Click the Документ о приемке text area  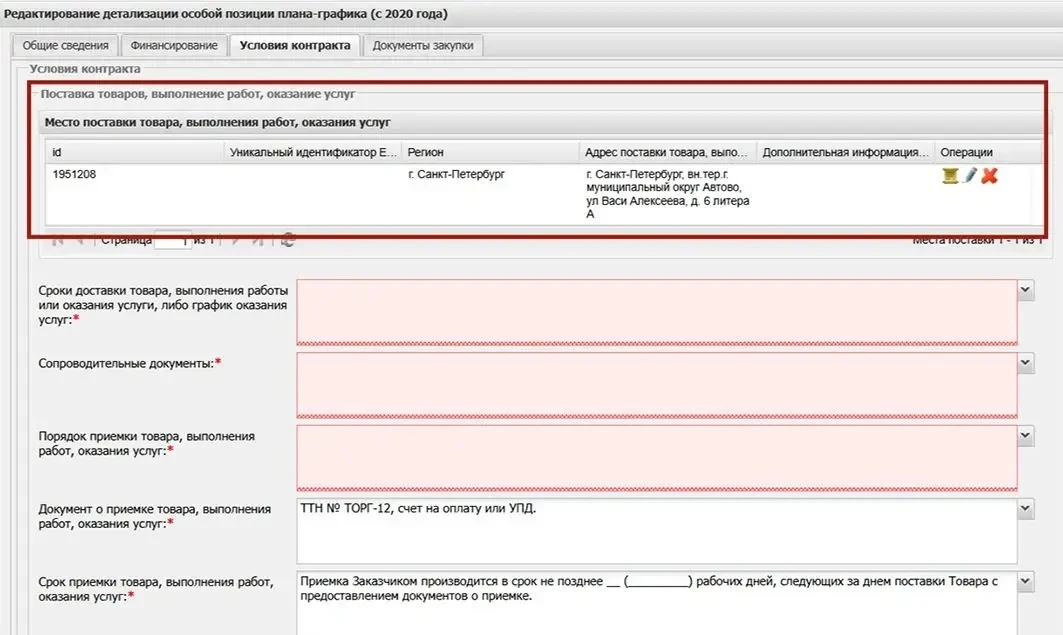click(657, 531)
